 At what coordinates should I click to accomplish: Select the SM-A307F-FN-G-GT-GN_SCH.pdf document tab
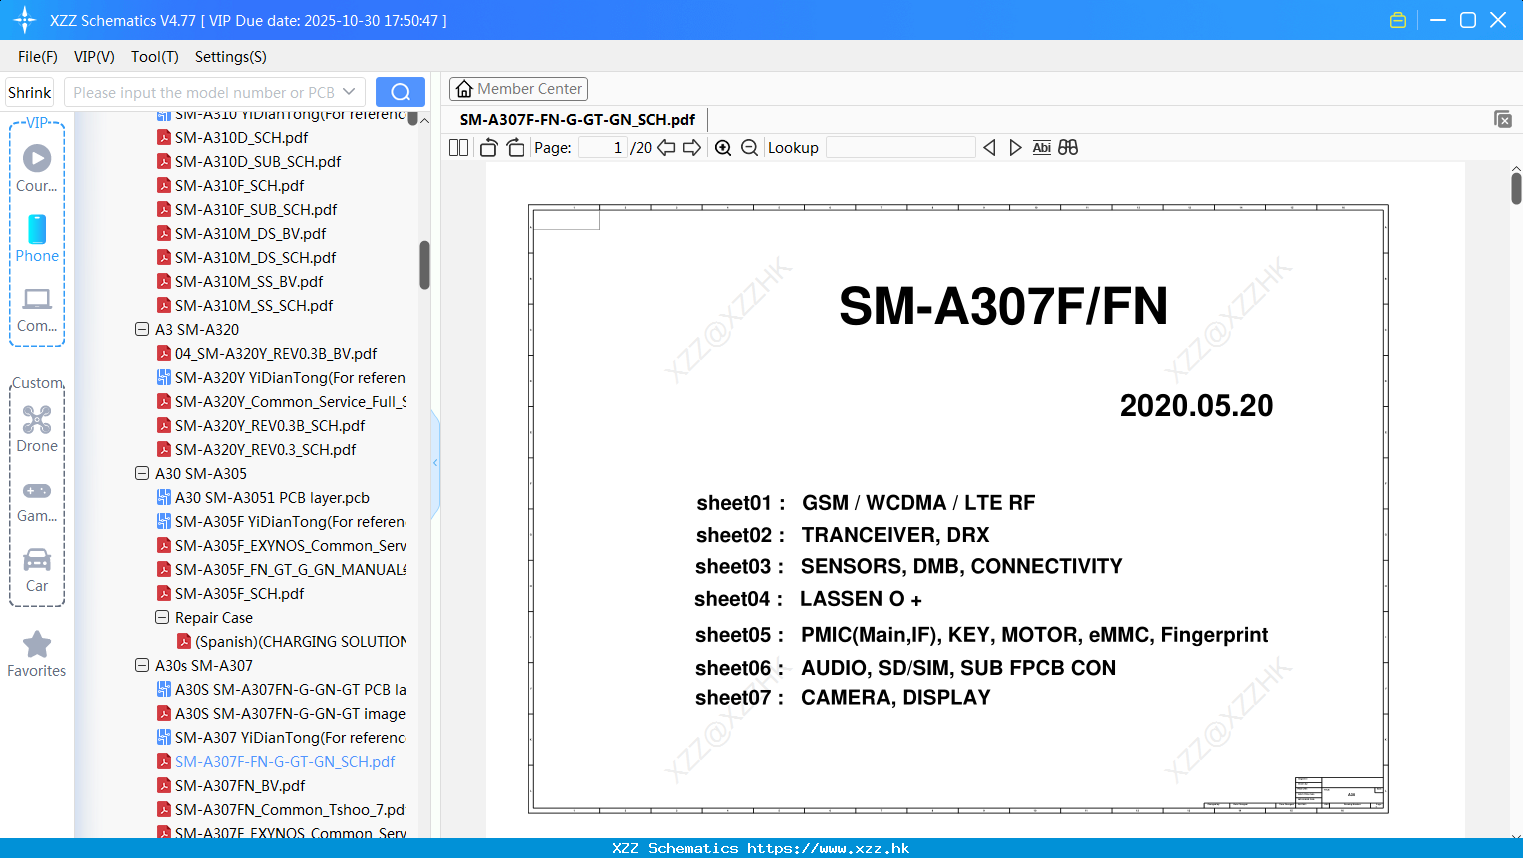coord(577,119)
